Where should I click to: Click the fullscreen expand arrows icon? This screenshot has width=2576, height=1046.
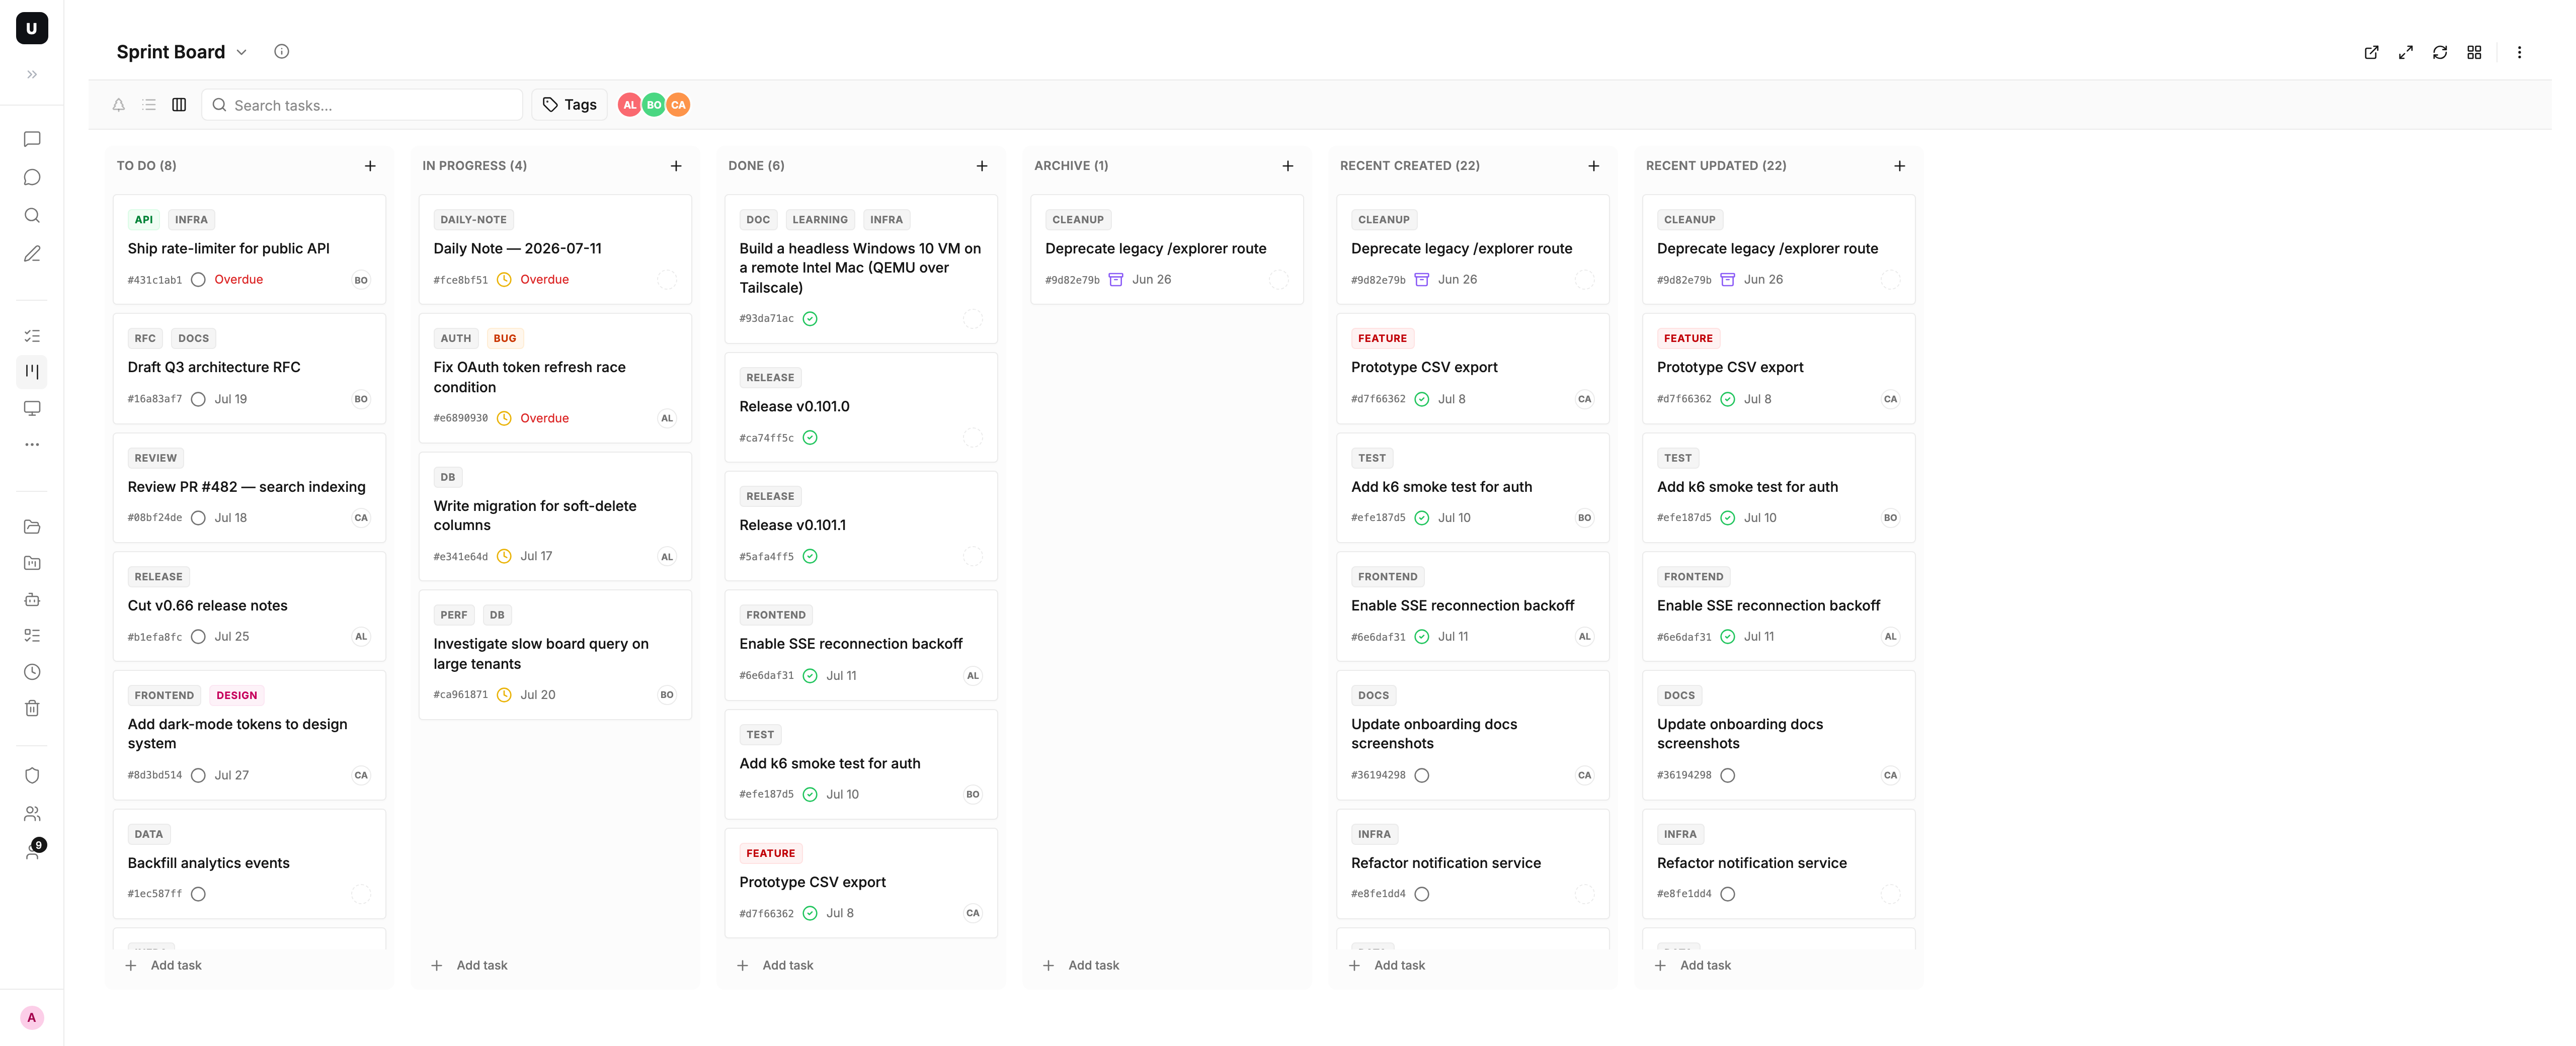(x=2405, y=52)
